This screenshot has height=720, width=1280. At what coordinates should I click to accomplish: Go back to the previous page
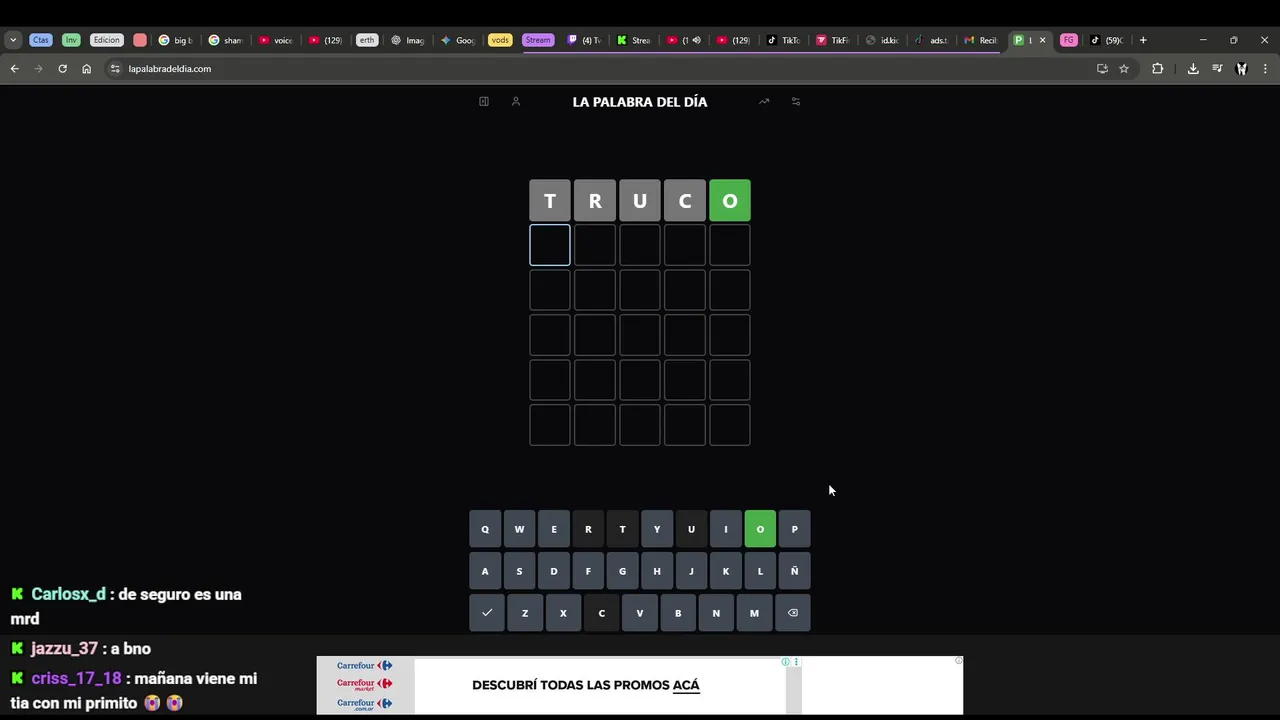(x=14, y=69)
